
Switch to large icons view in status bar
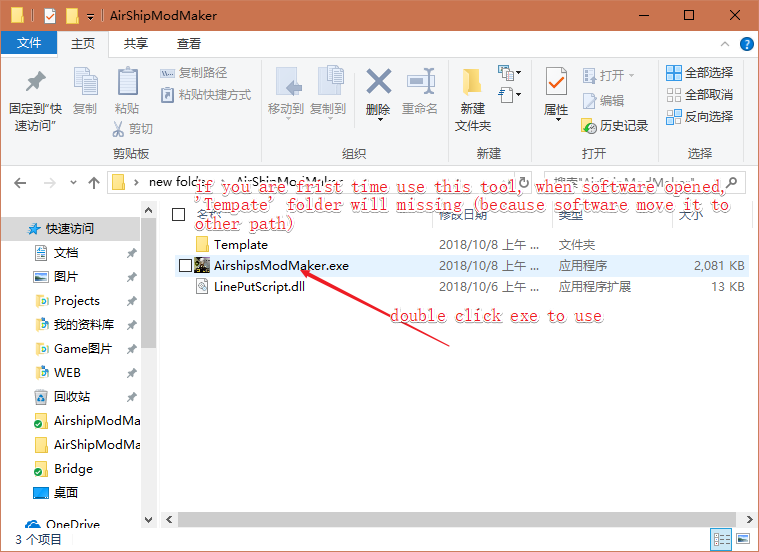(x=741, y=540)
